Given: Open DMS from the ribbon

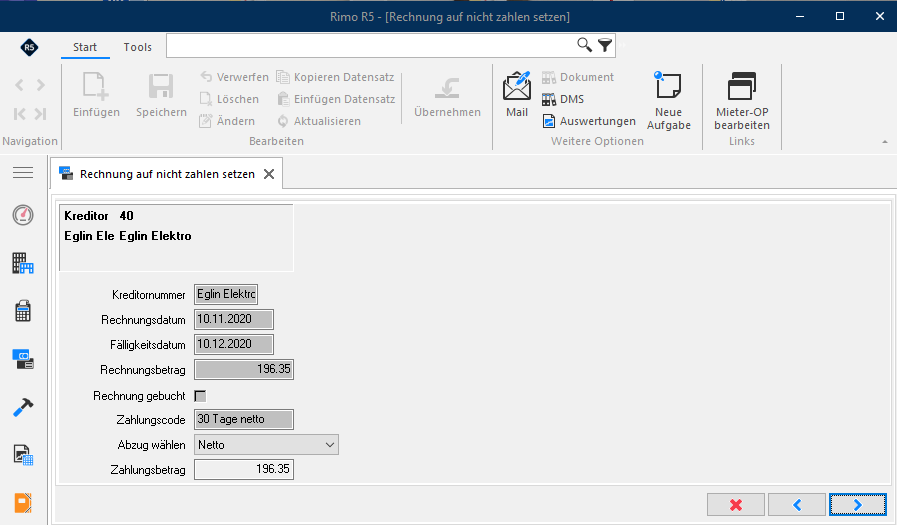Looking at the screenshot, I should point(563,99).
